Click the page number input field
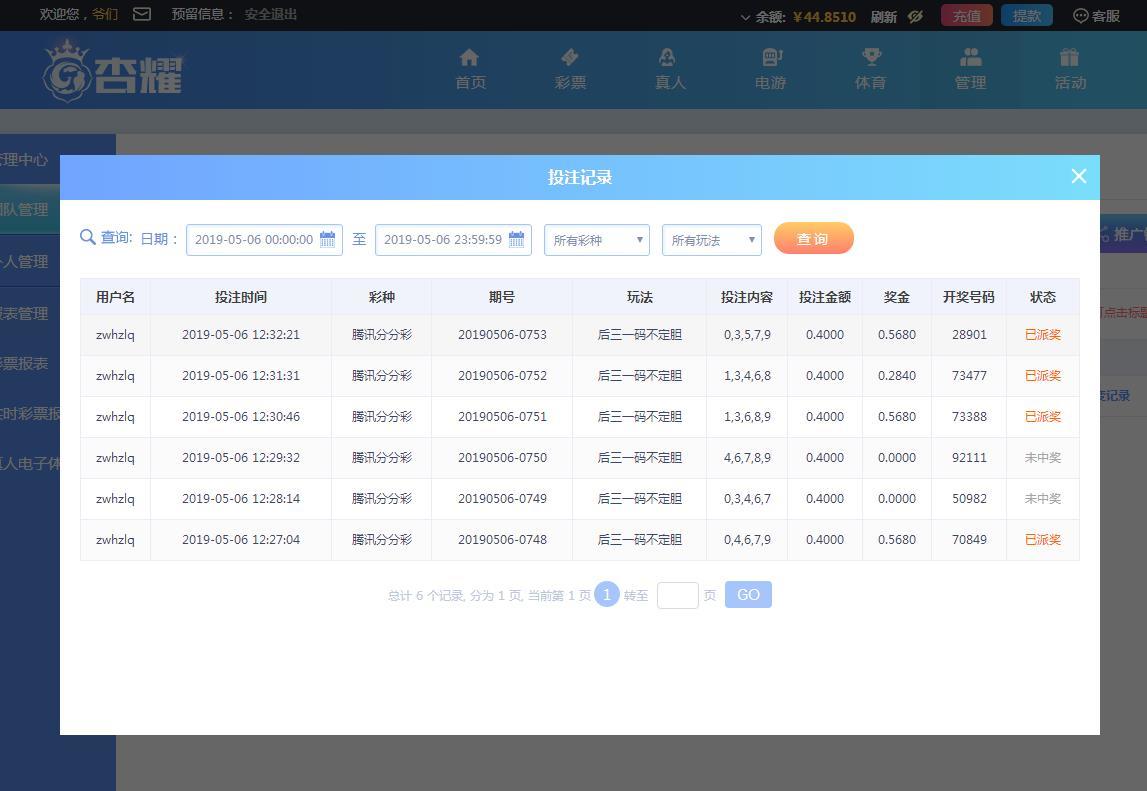This screenshot has height=791, width=1147. click(x=677, y=595)
